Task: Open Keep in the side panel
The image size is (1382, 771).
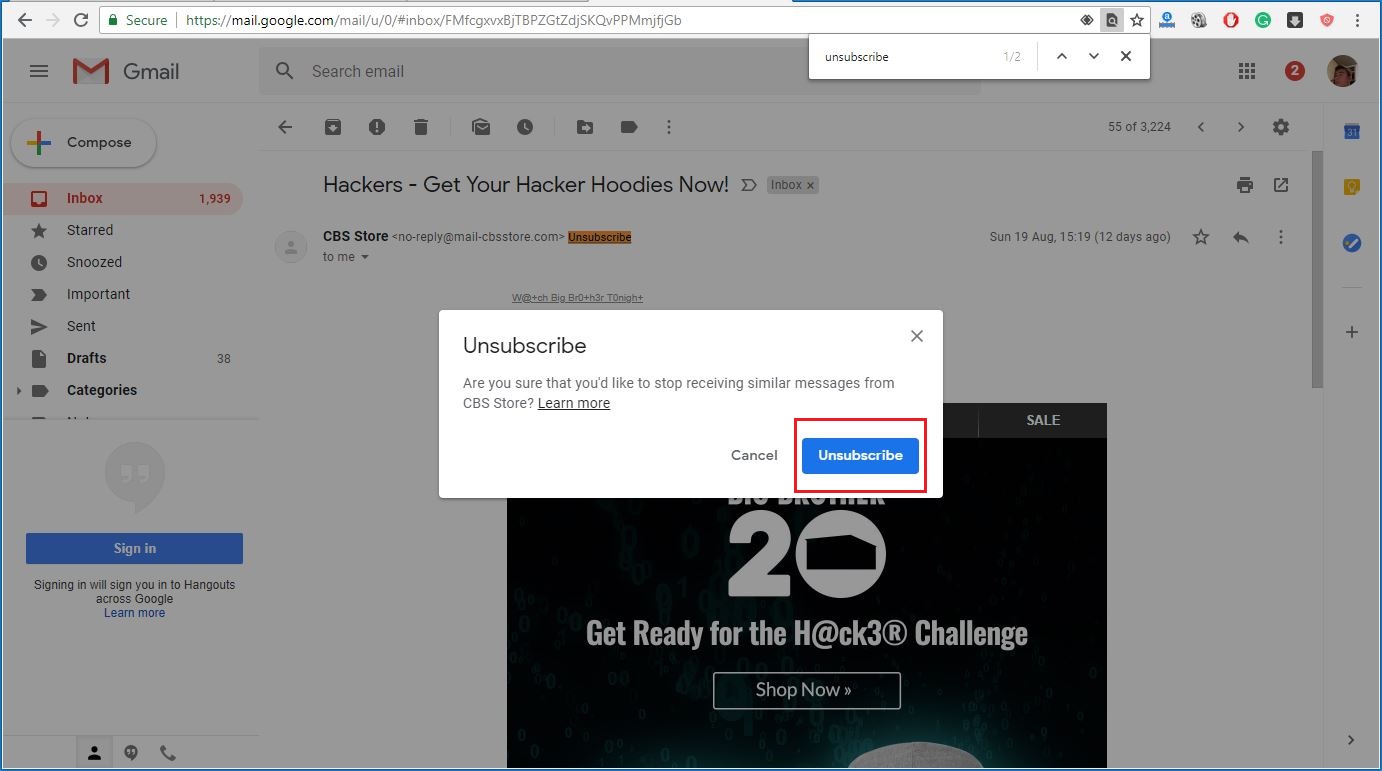Action: [1352, 187]
